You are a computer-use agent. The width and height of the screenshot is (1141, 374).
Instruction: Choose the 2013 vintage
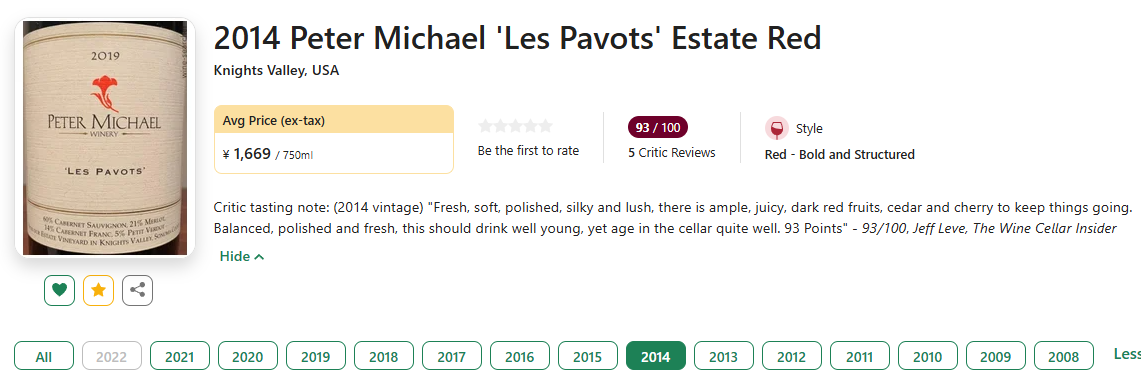[724, 357]
